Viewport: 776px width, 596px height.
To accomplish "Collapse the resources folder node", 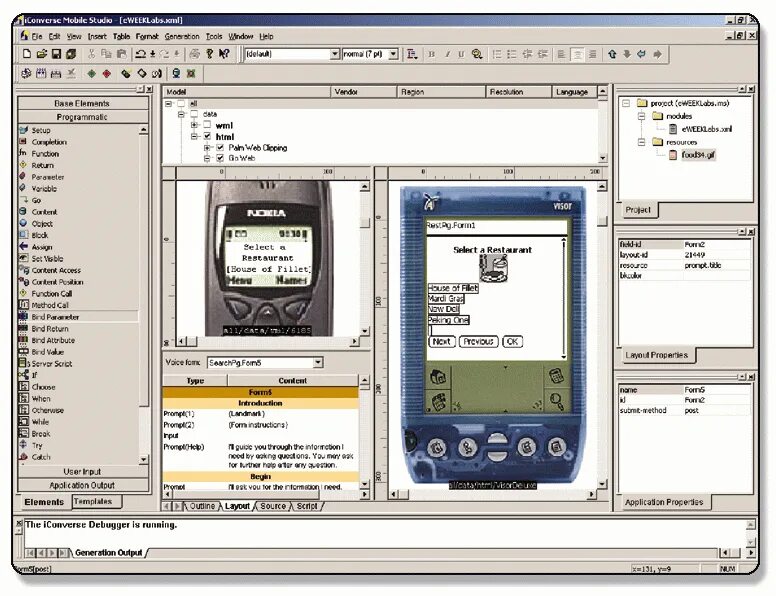I will point(641,142).
